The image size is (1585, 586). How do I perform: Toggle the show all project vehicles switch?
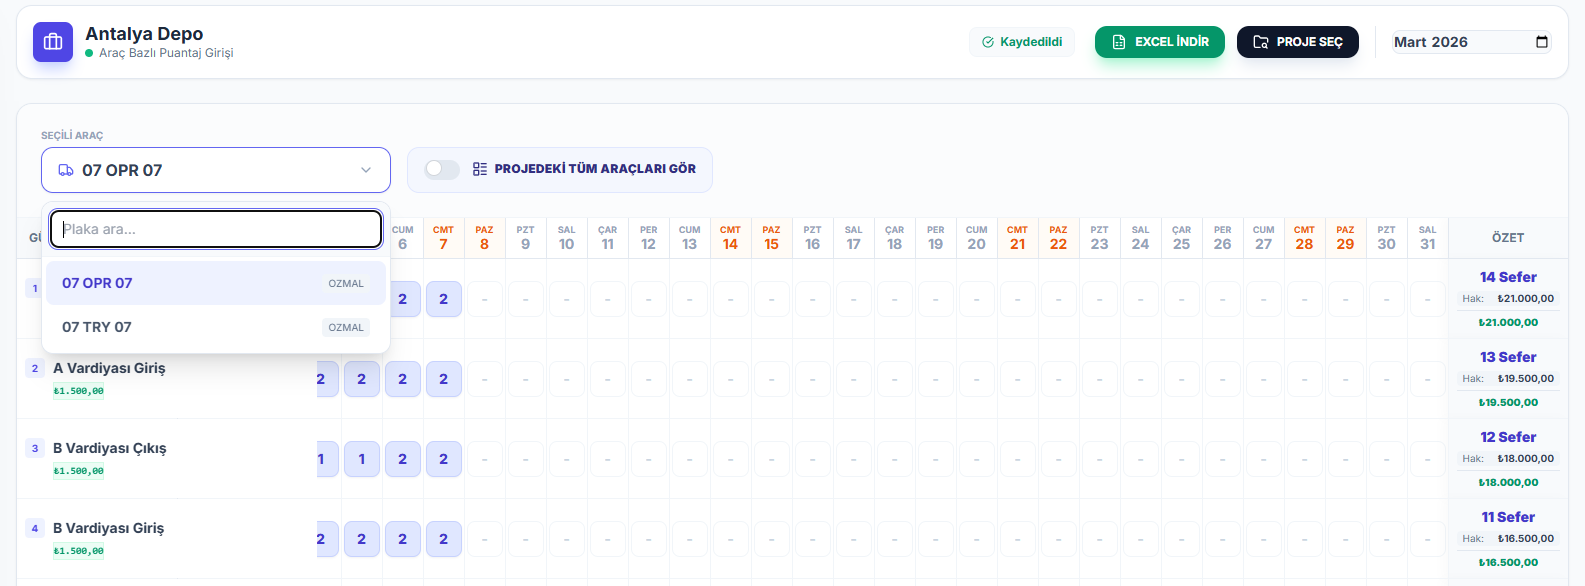[x=441, y=169]
